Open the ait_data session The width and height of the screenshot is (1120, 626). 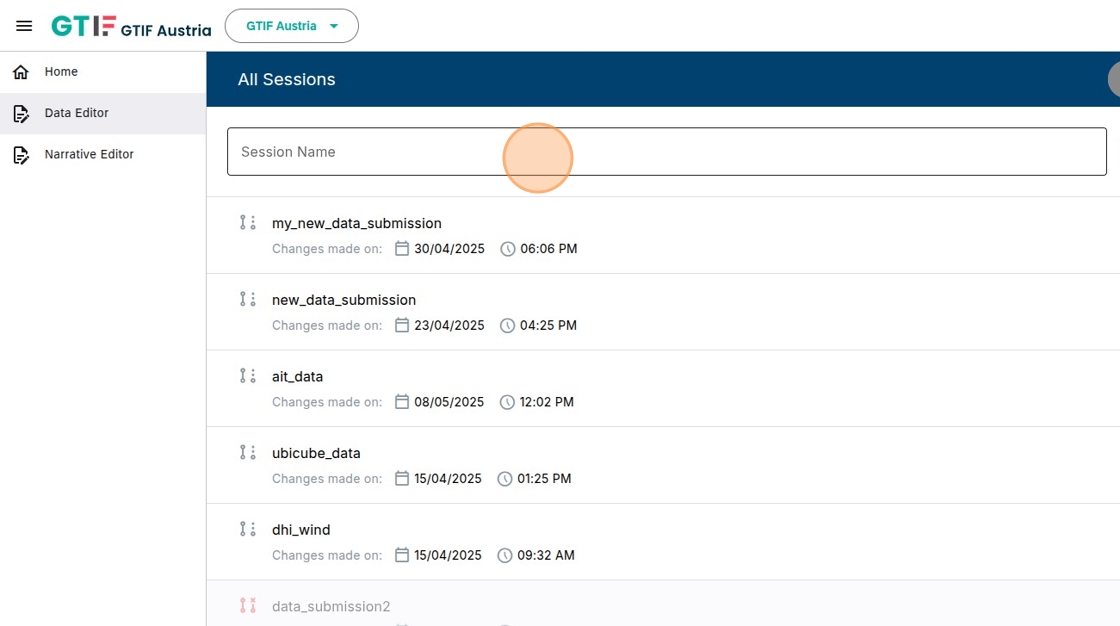[297, 376]
